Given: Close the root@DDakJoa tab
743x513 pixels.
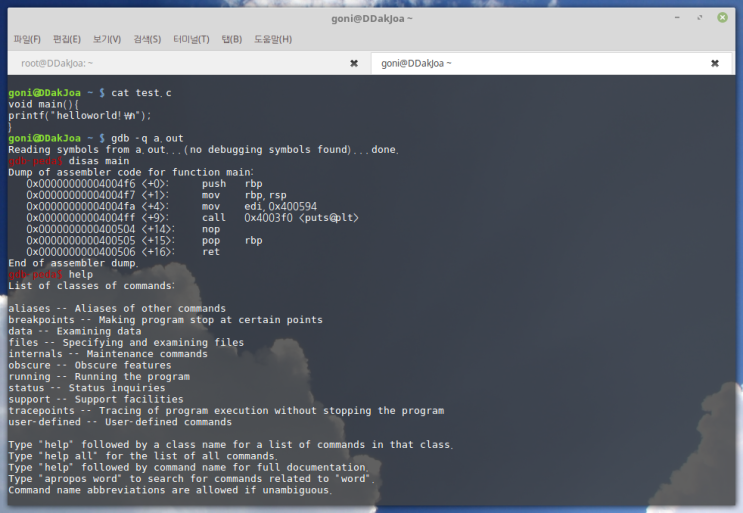Looking at the screenshot, I should pos(354,63).
